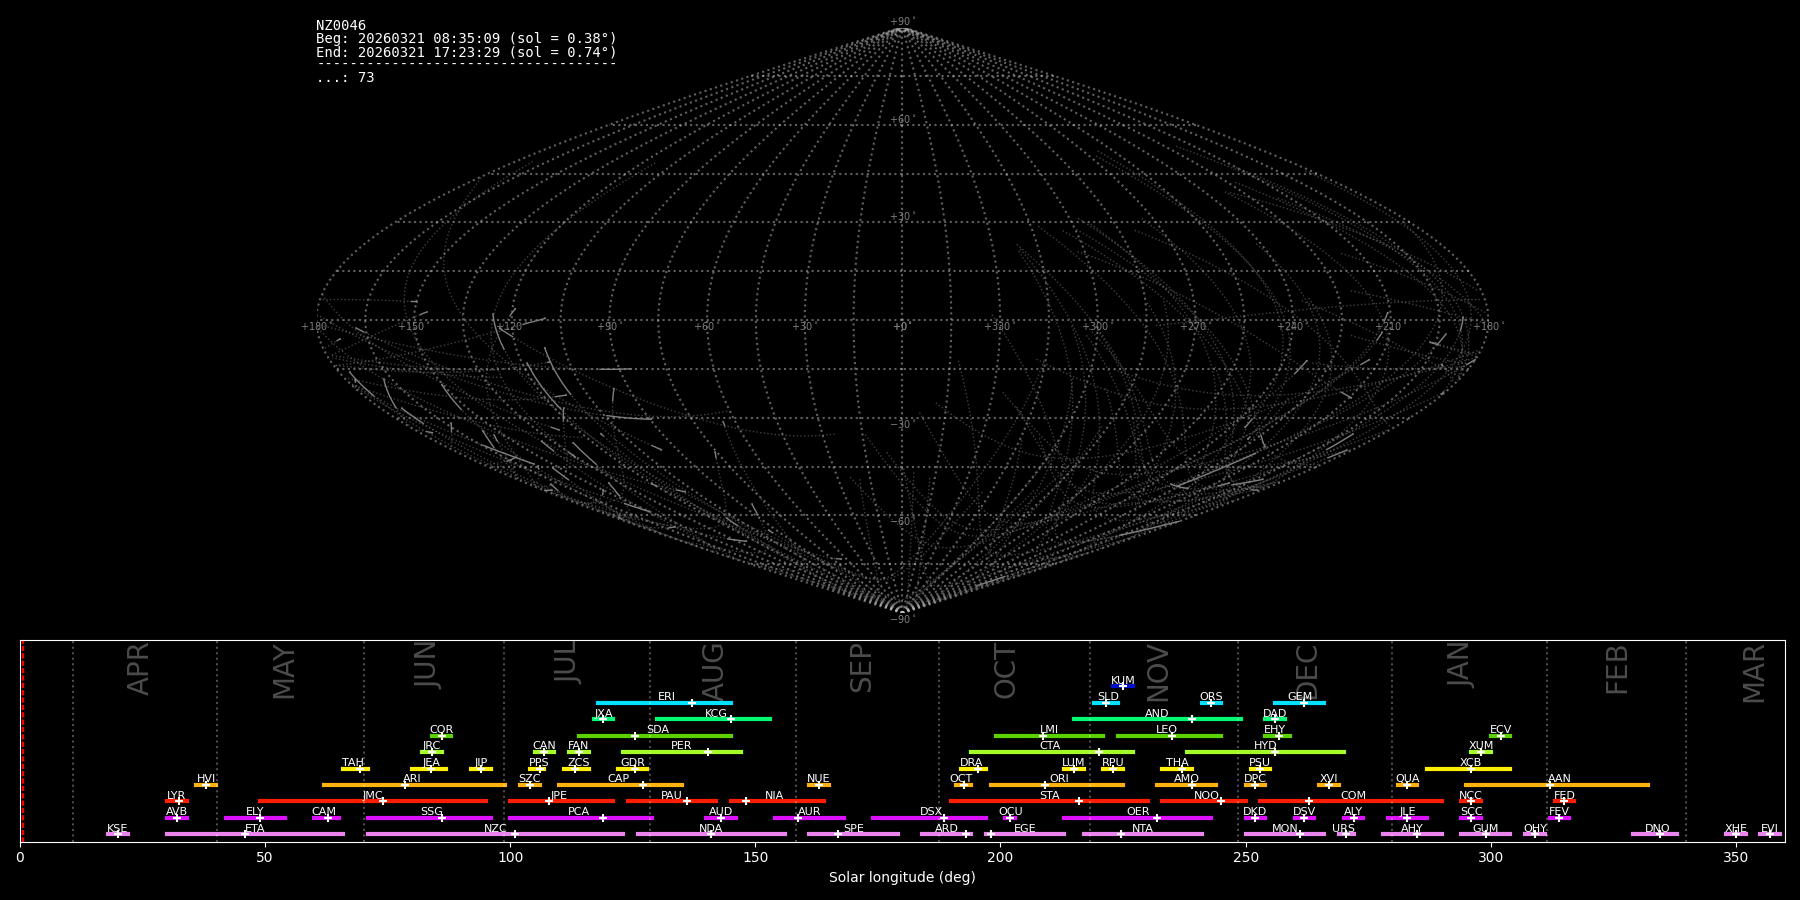Click the PER shower label
The image size is (1800, 900).
click(681, 746)
